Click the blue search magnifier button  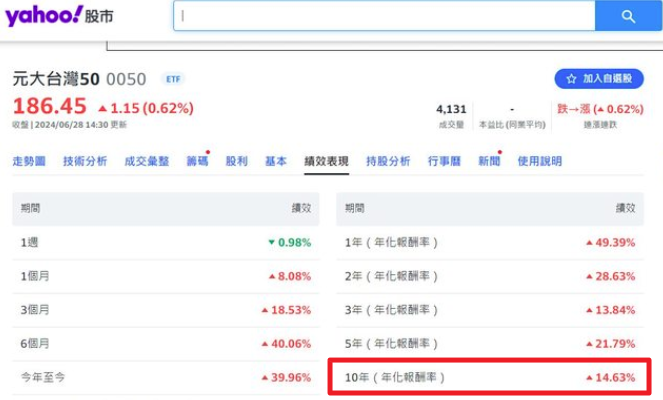pyautogui.click(x=628, y=16)
